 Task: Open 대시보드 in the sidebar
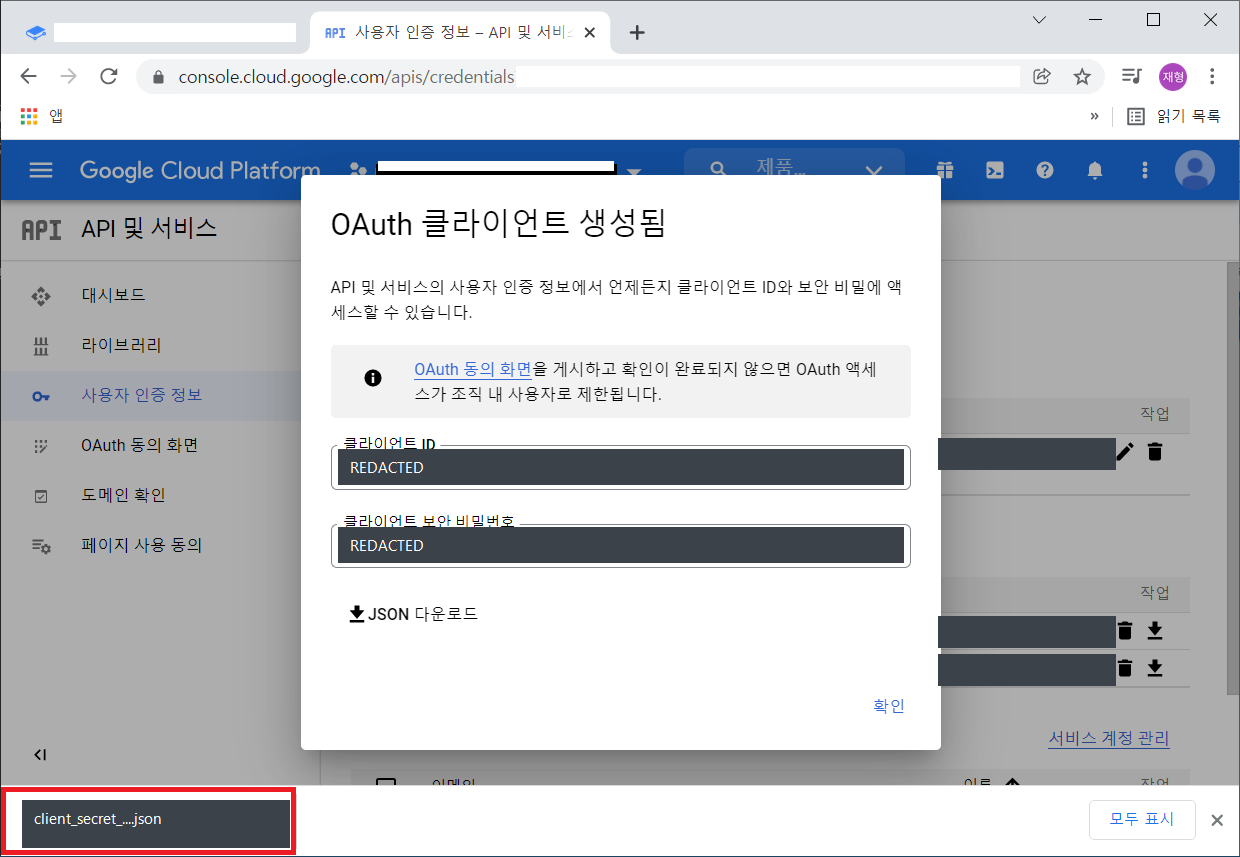pyautogui.click(x=113, y=295)
